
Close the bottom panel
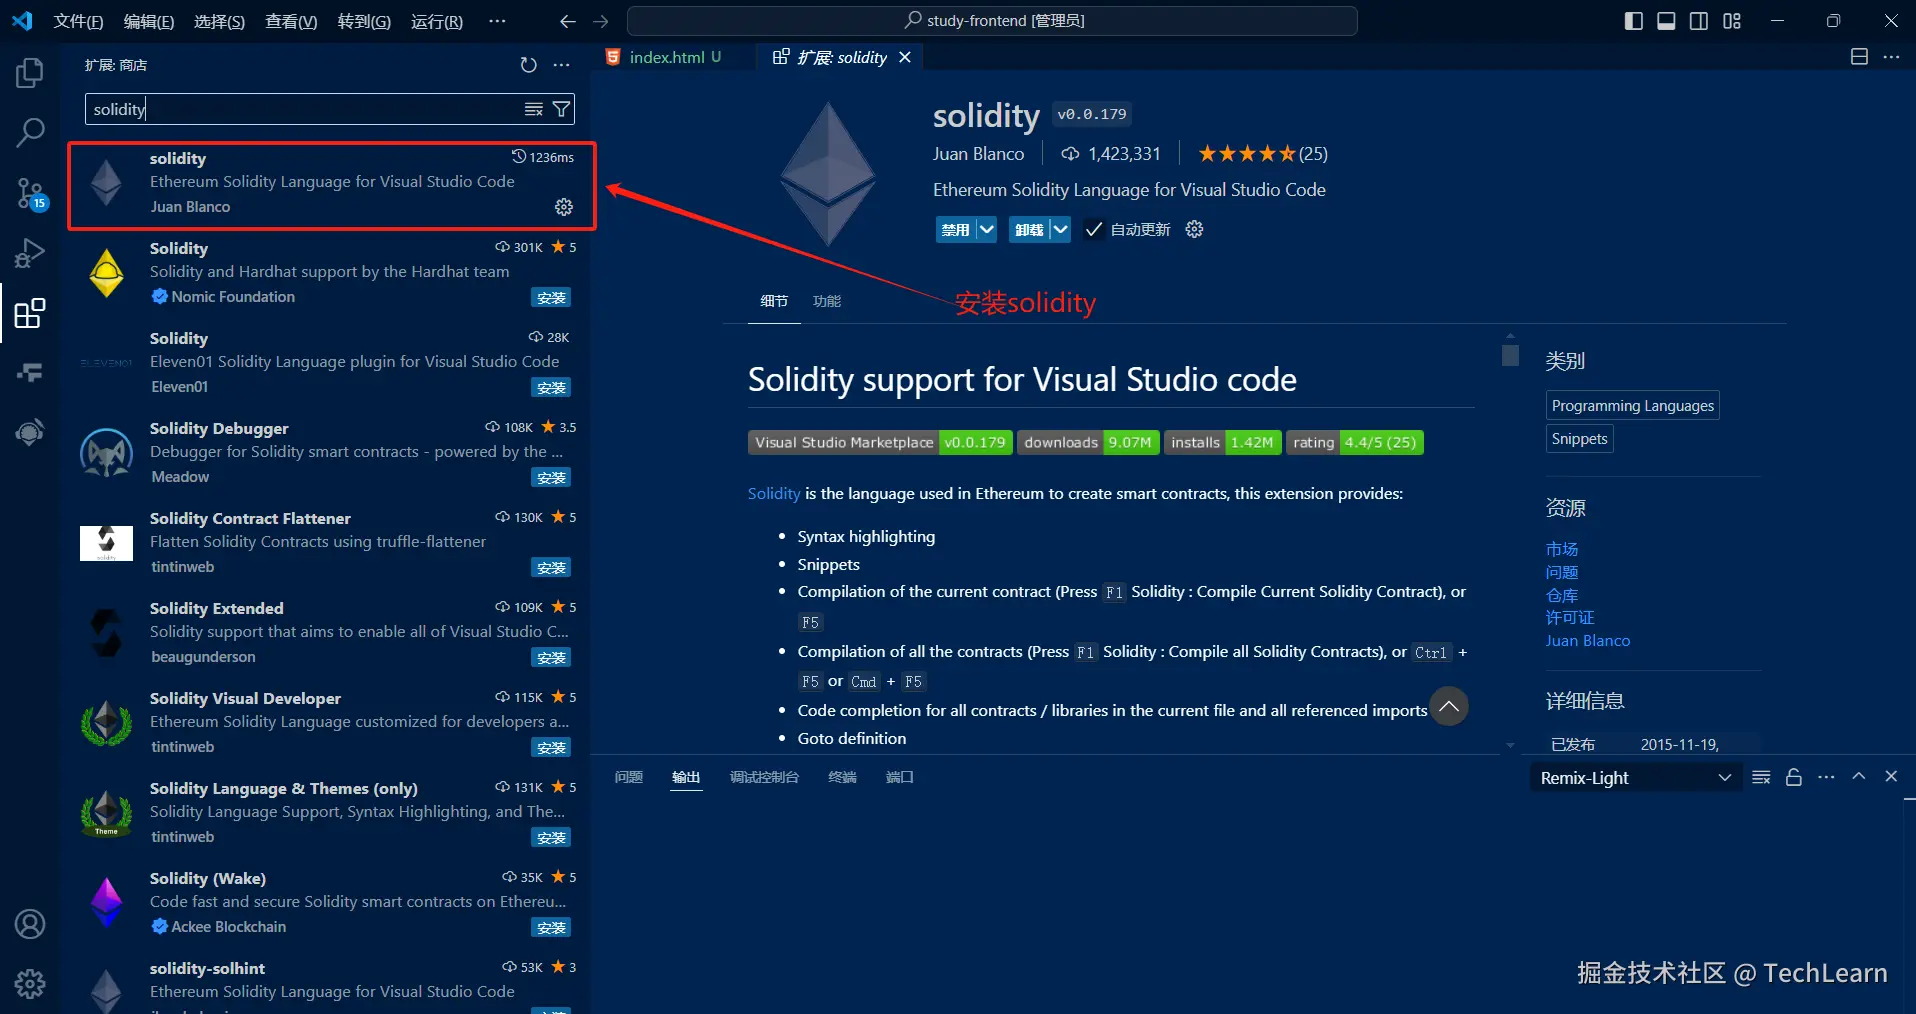(x=1891, y=776)
